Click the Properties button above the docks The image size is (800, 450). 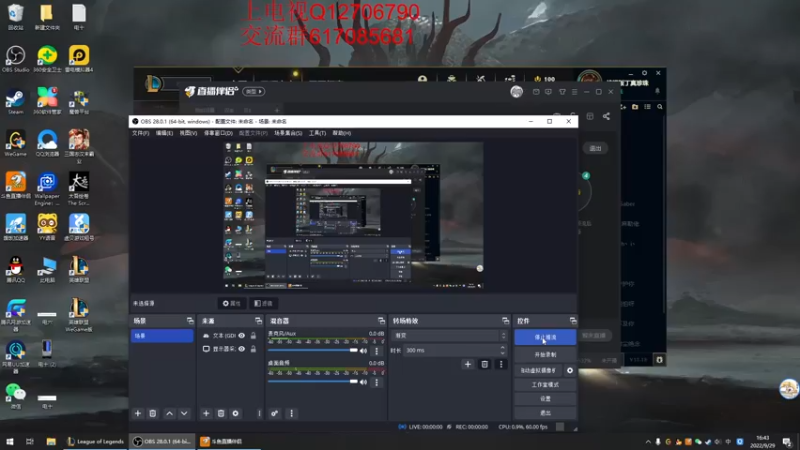pyautogui.click(x=232, y=304)
